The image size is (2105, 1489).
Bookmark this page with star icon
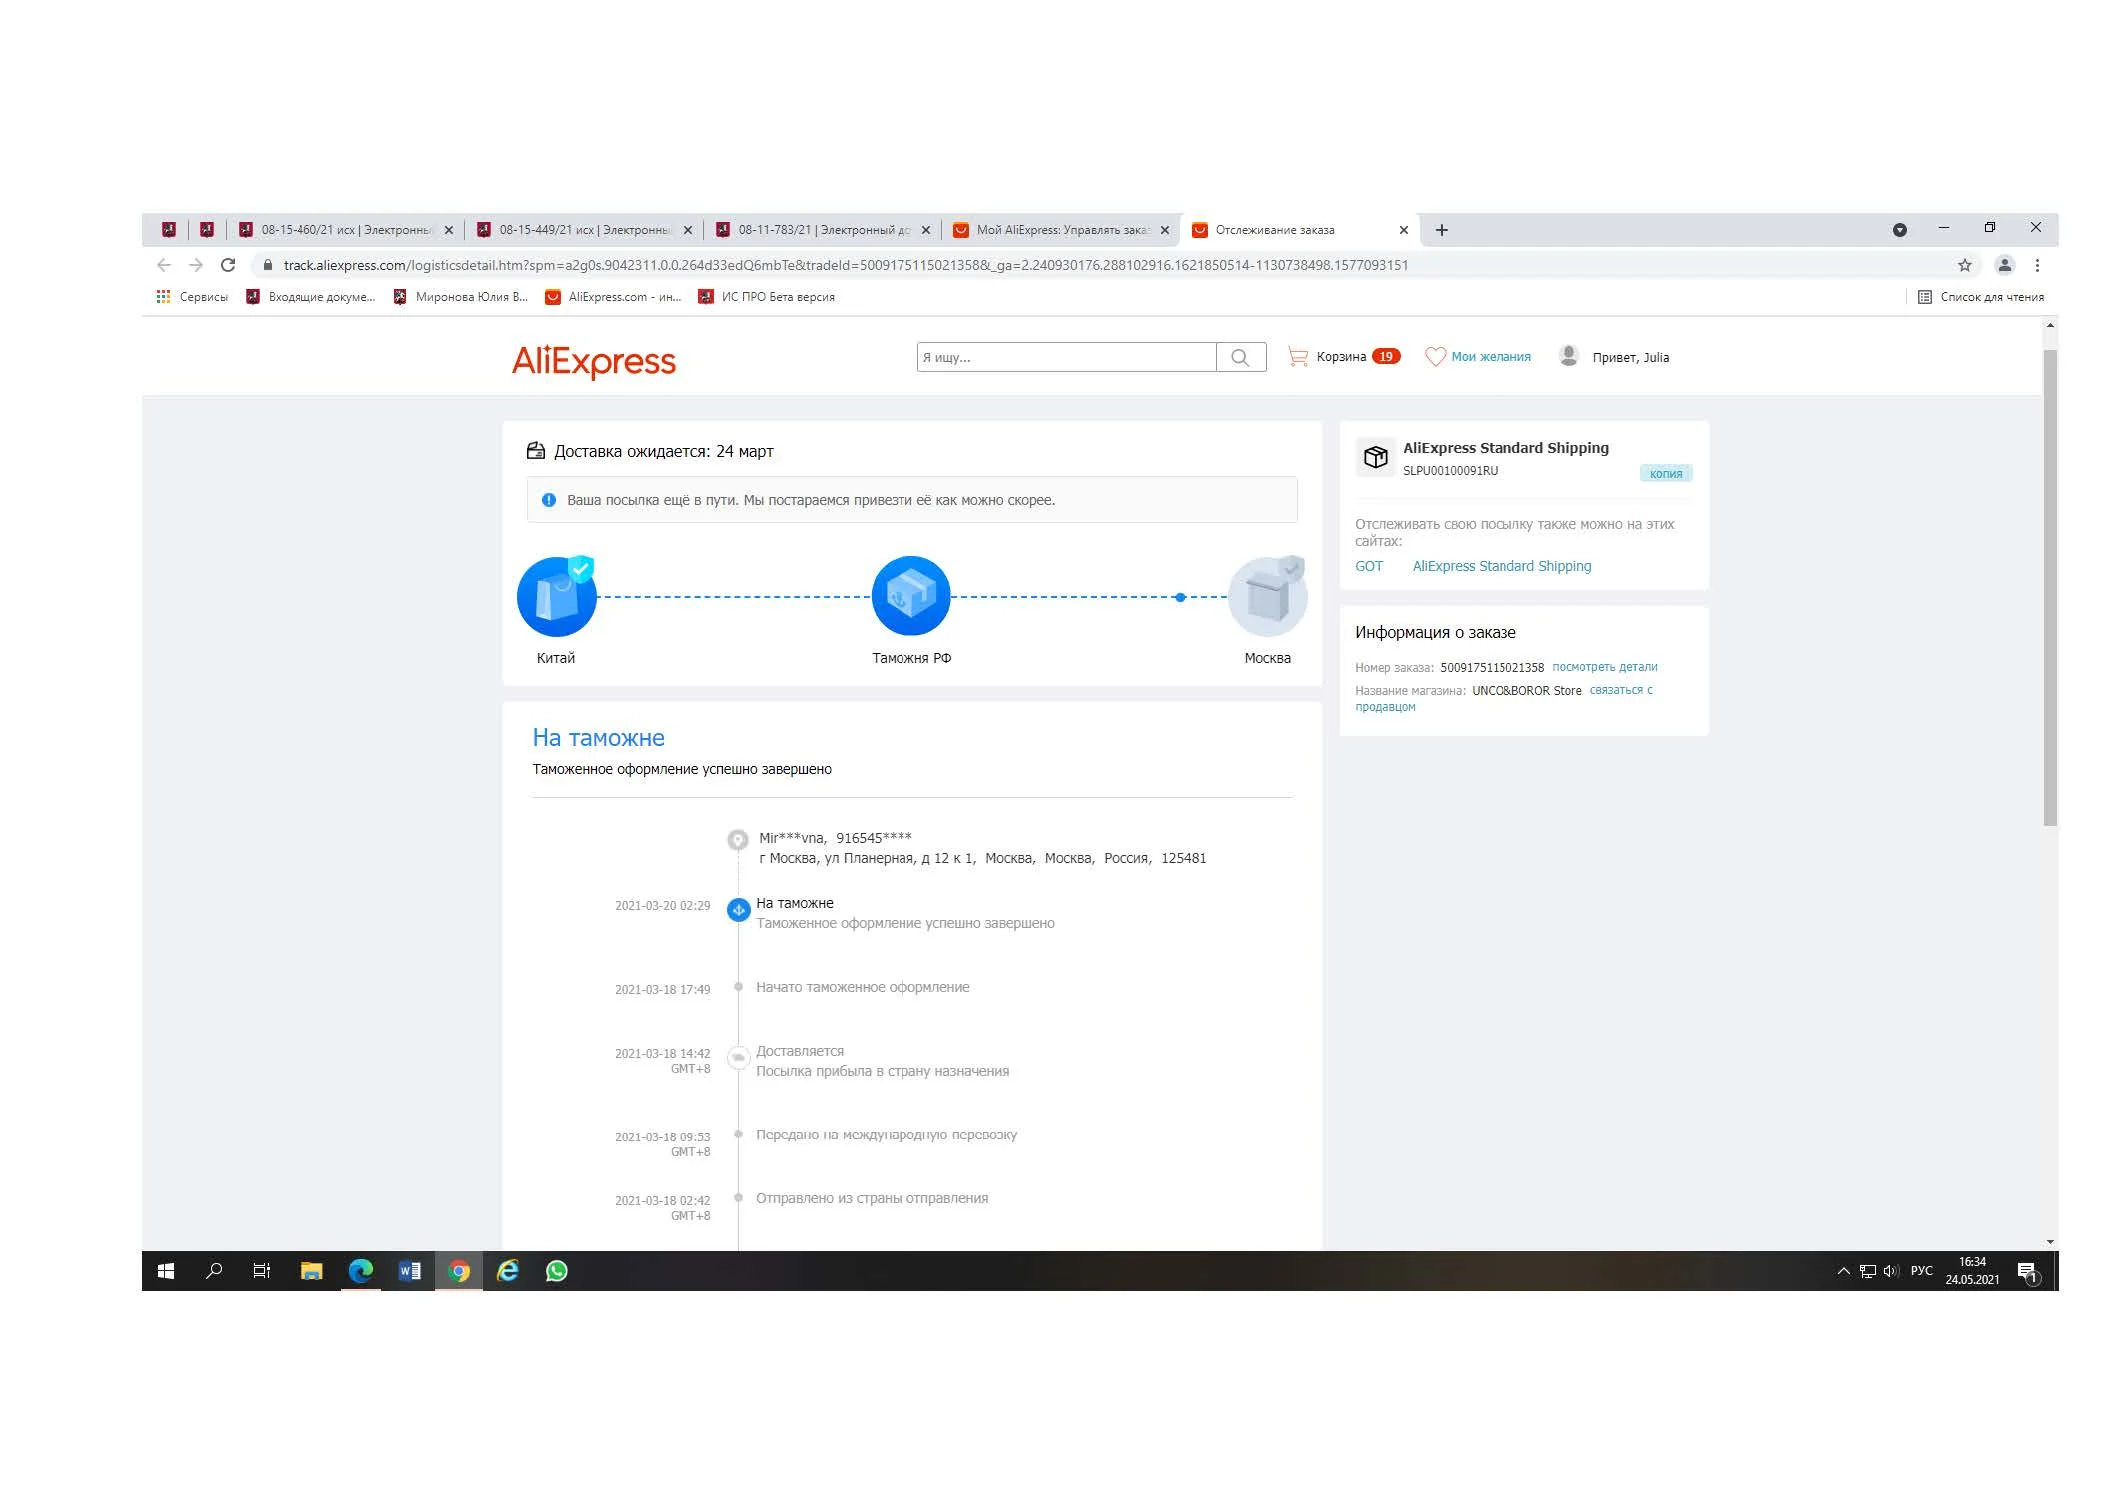click(x=1964, y=265)
